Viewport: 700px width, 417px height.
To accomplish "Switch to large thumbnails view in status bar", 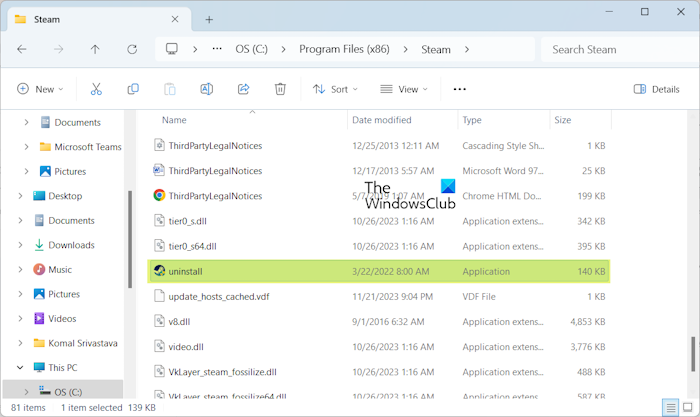I will [x=688, y=407].
